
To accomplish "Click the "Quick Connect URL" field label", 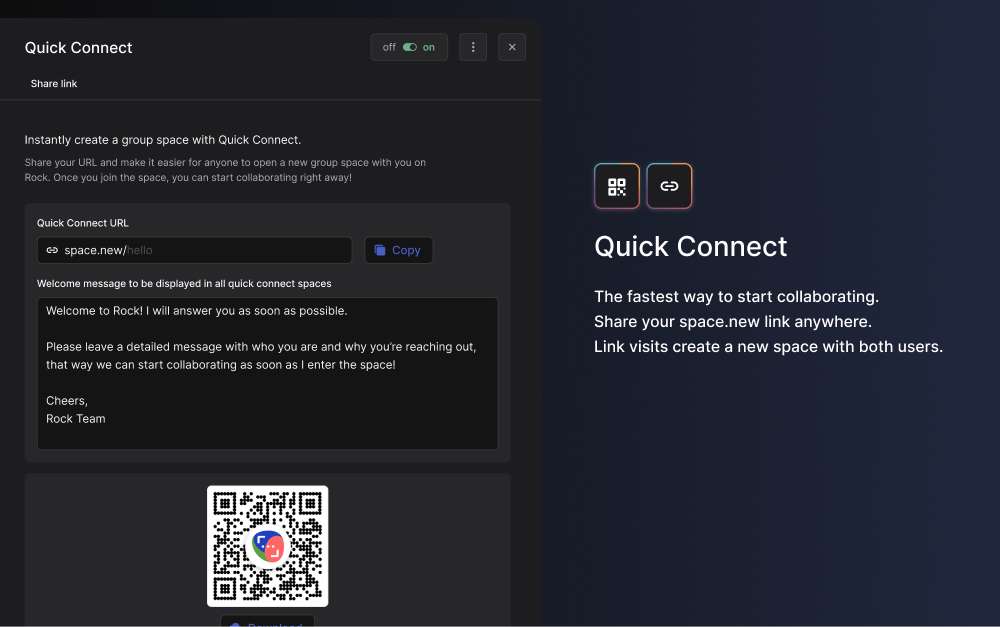I will pyautogui.click(x=83, y=223).
